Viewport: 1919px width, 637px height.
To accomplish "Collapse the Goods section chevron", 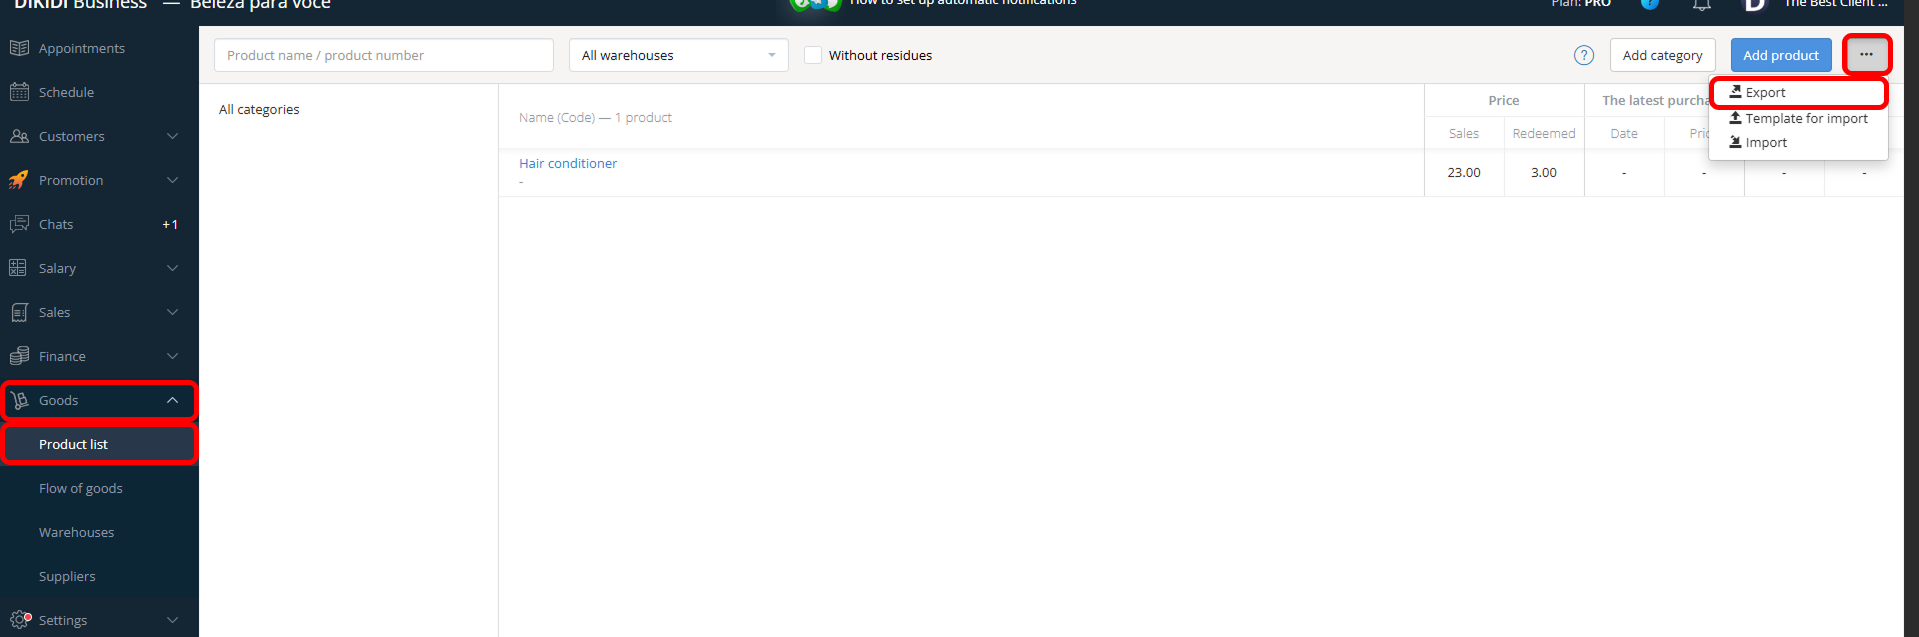I will (172, 400).
